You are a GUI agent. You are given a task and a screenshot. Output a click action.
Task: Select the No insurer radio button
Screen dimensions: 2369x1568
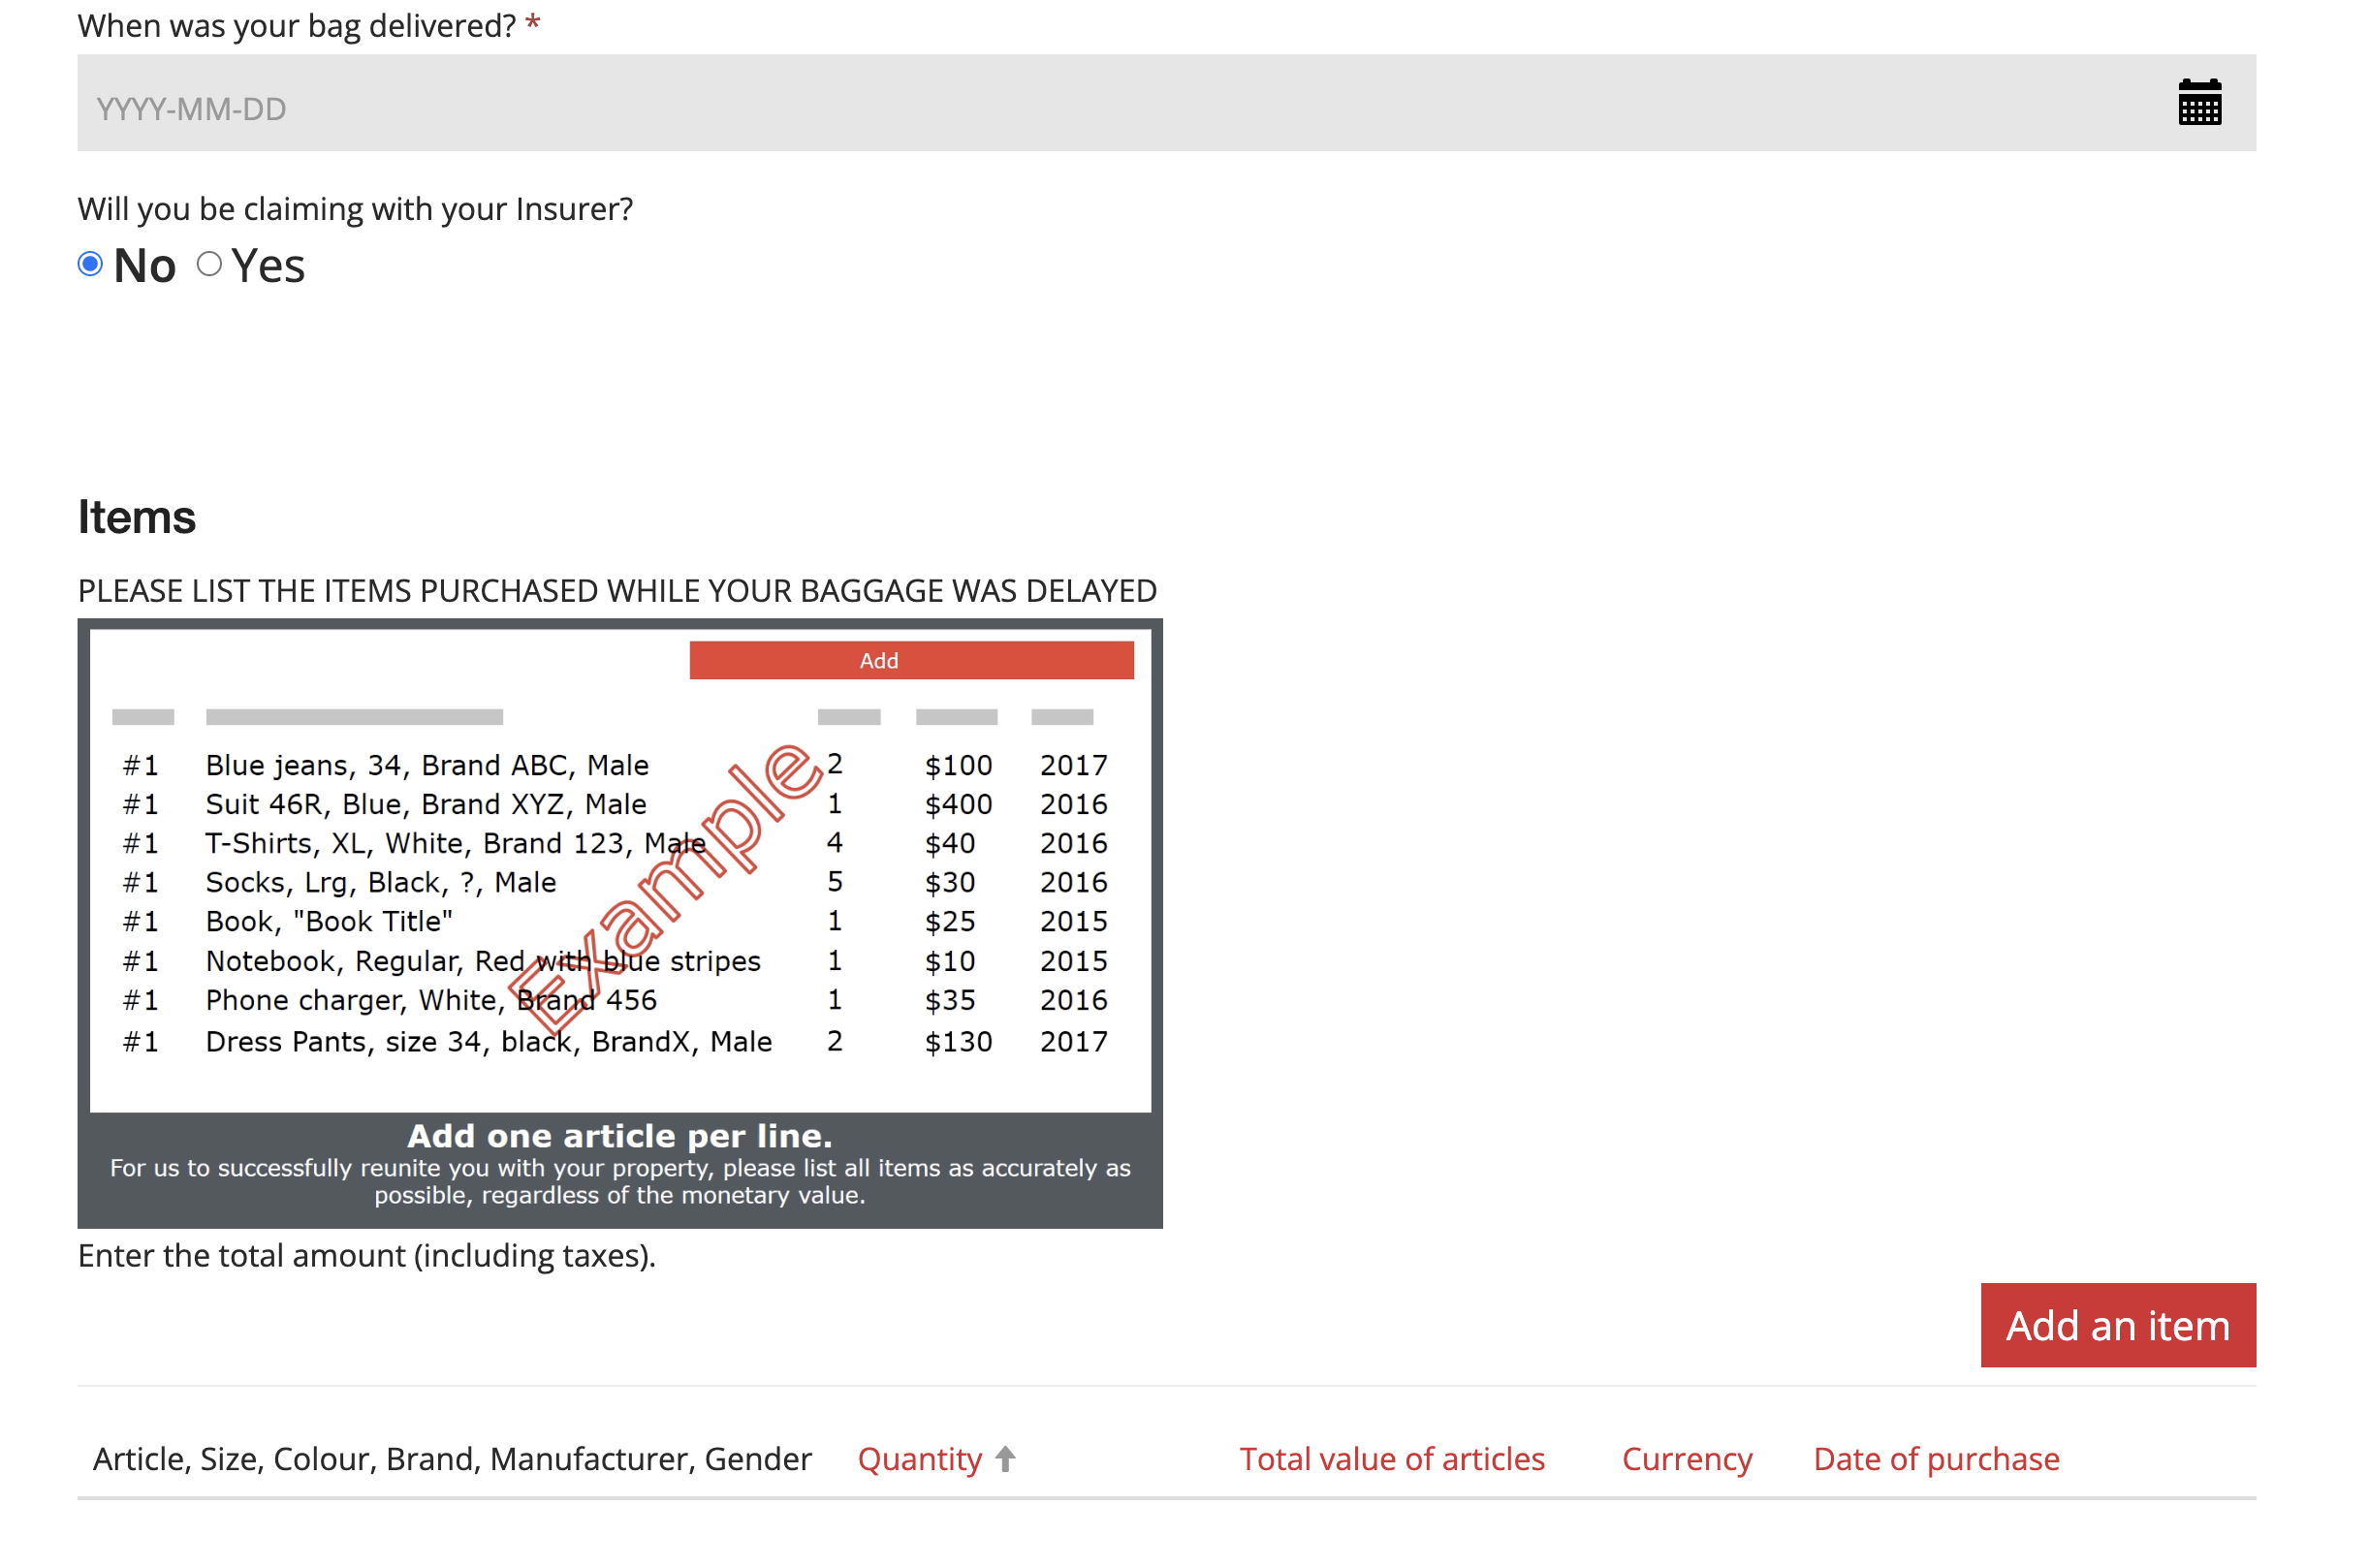(x=90, y=264)
